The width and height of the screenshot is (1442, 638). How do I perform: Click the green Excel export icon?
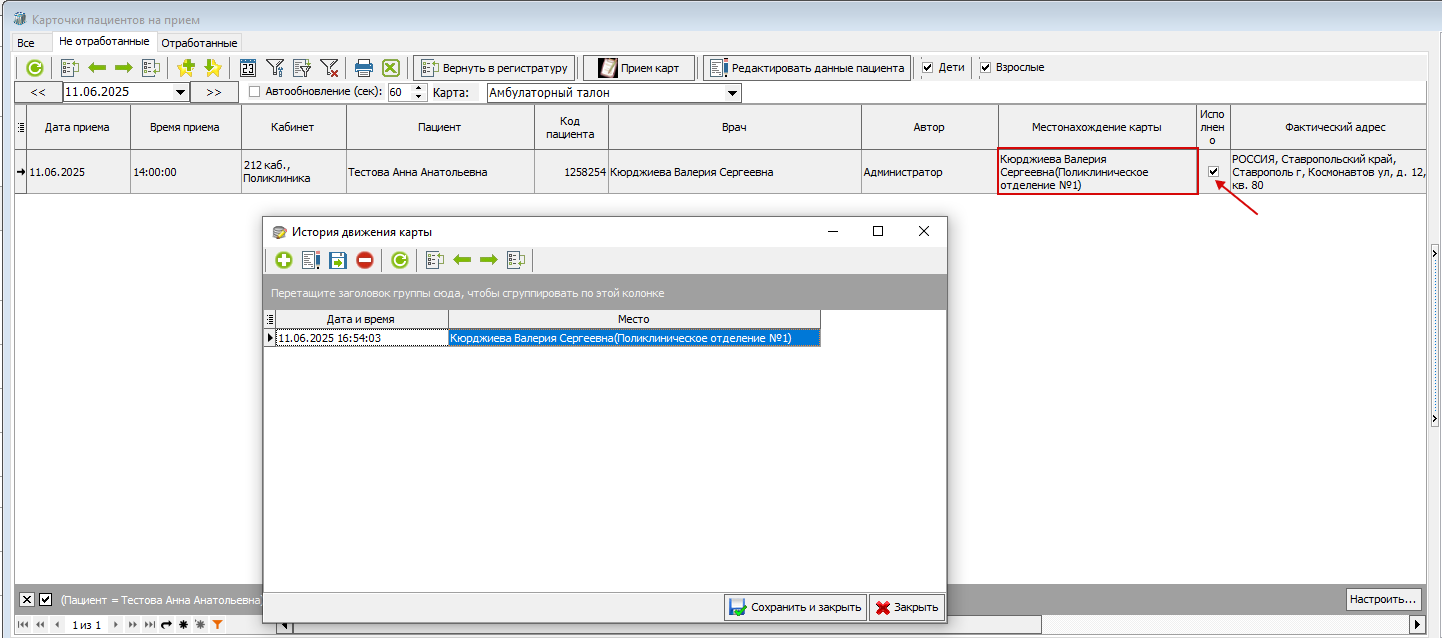click(391, 68)
